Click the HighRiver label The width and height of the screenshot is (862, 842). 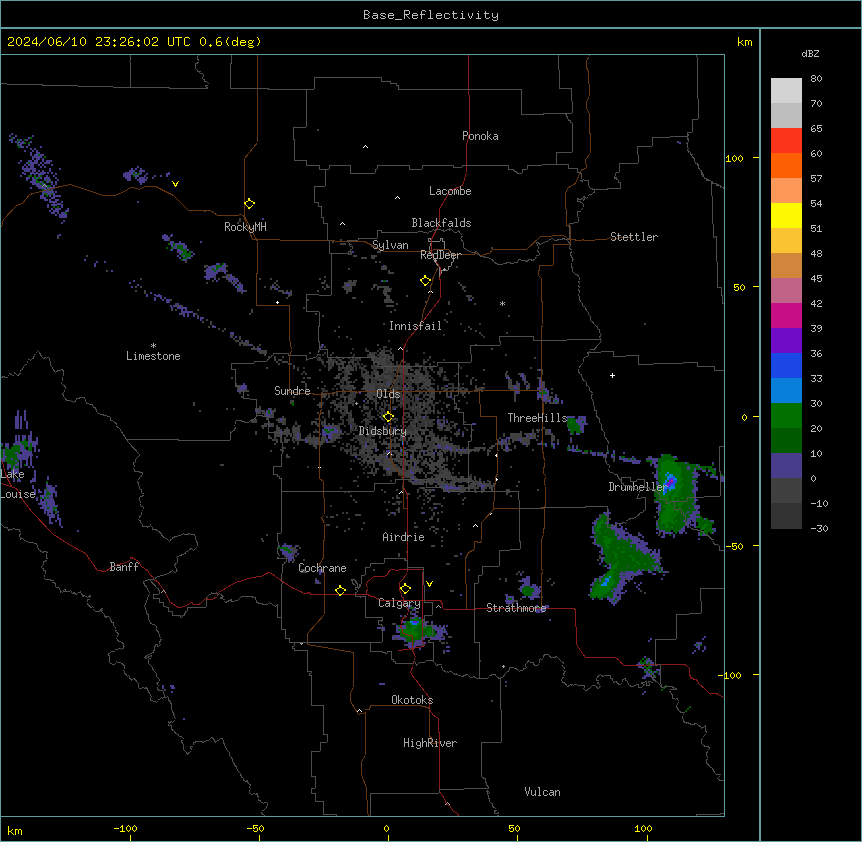(430, 743)
